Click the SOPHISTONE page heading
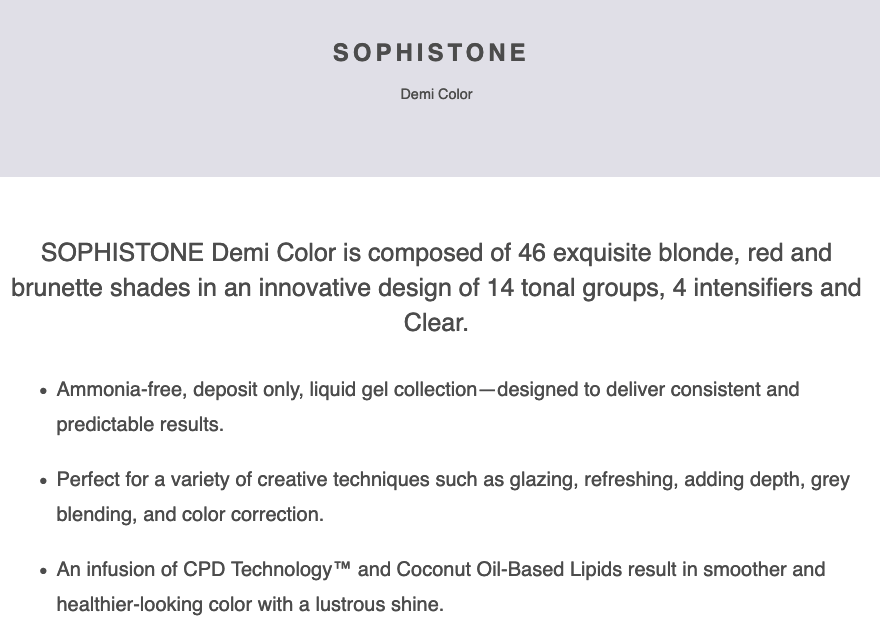The height and width of the screenshot is (627, 880). point(430,53)
